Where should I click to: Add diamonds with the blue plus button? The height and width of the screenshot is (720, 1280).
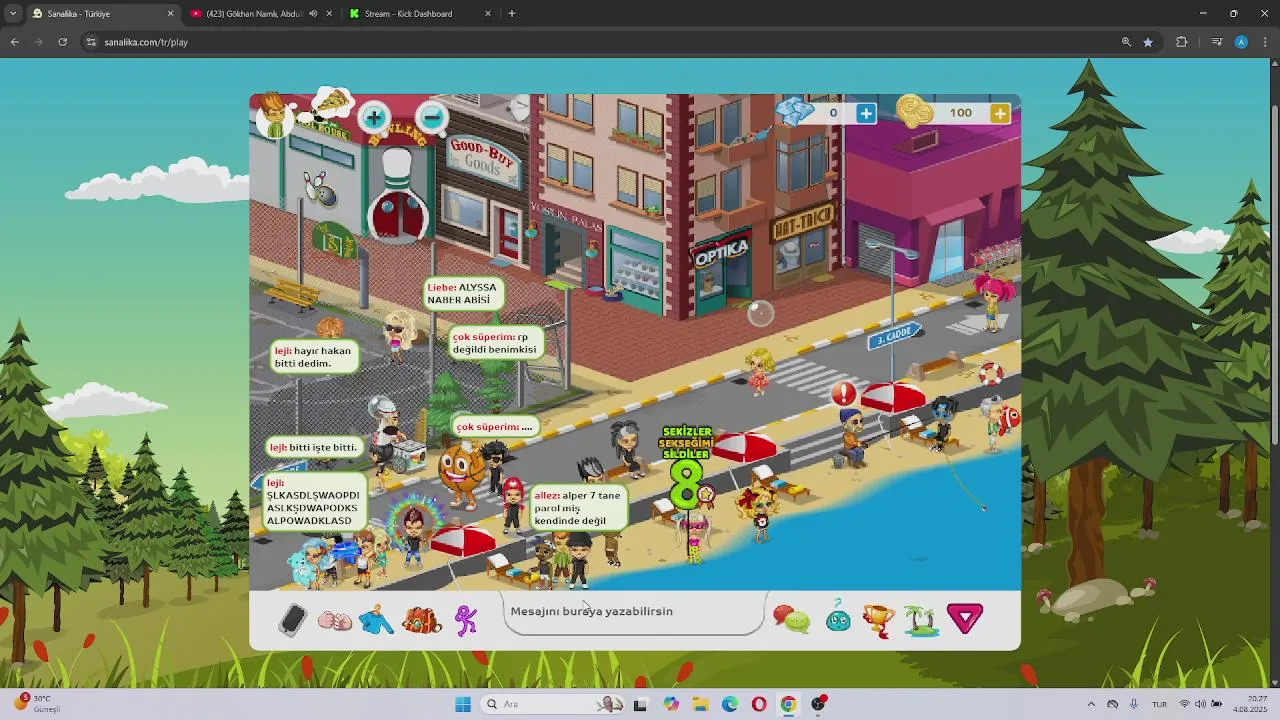point(866,113)
